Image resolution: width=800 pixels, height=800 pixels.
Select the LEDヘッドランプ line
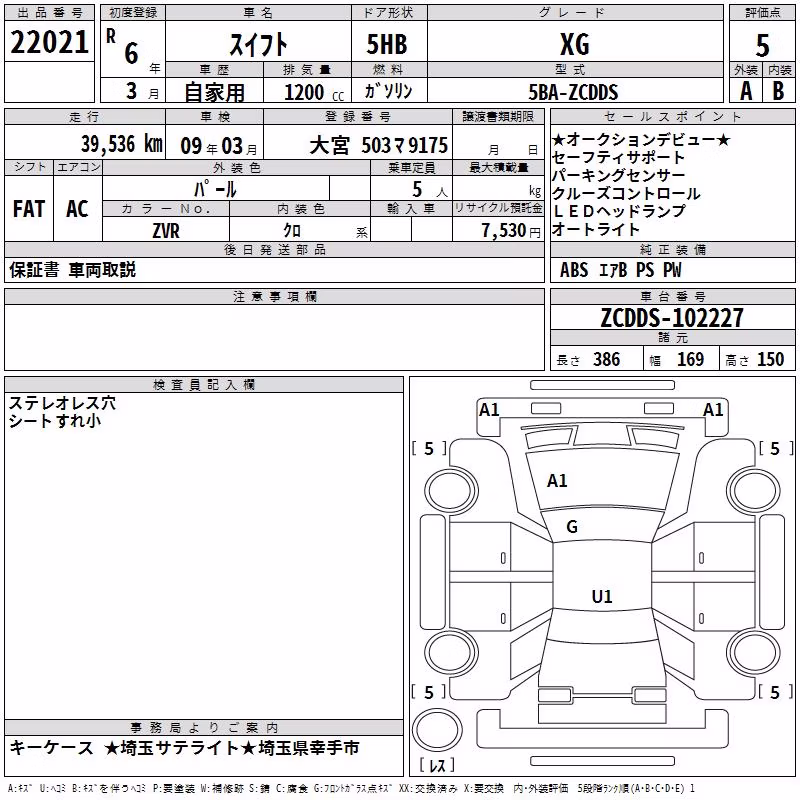[619, 211]
